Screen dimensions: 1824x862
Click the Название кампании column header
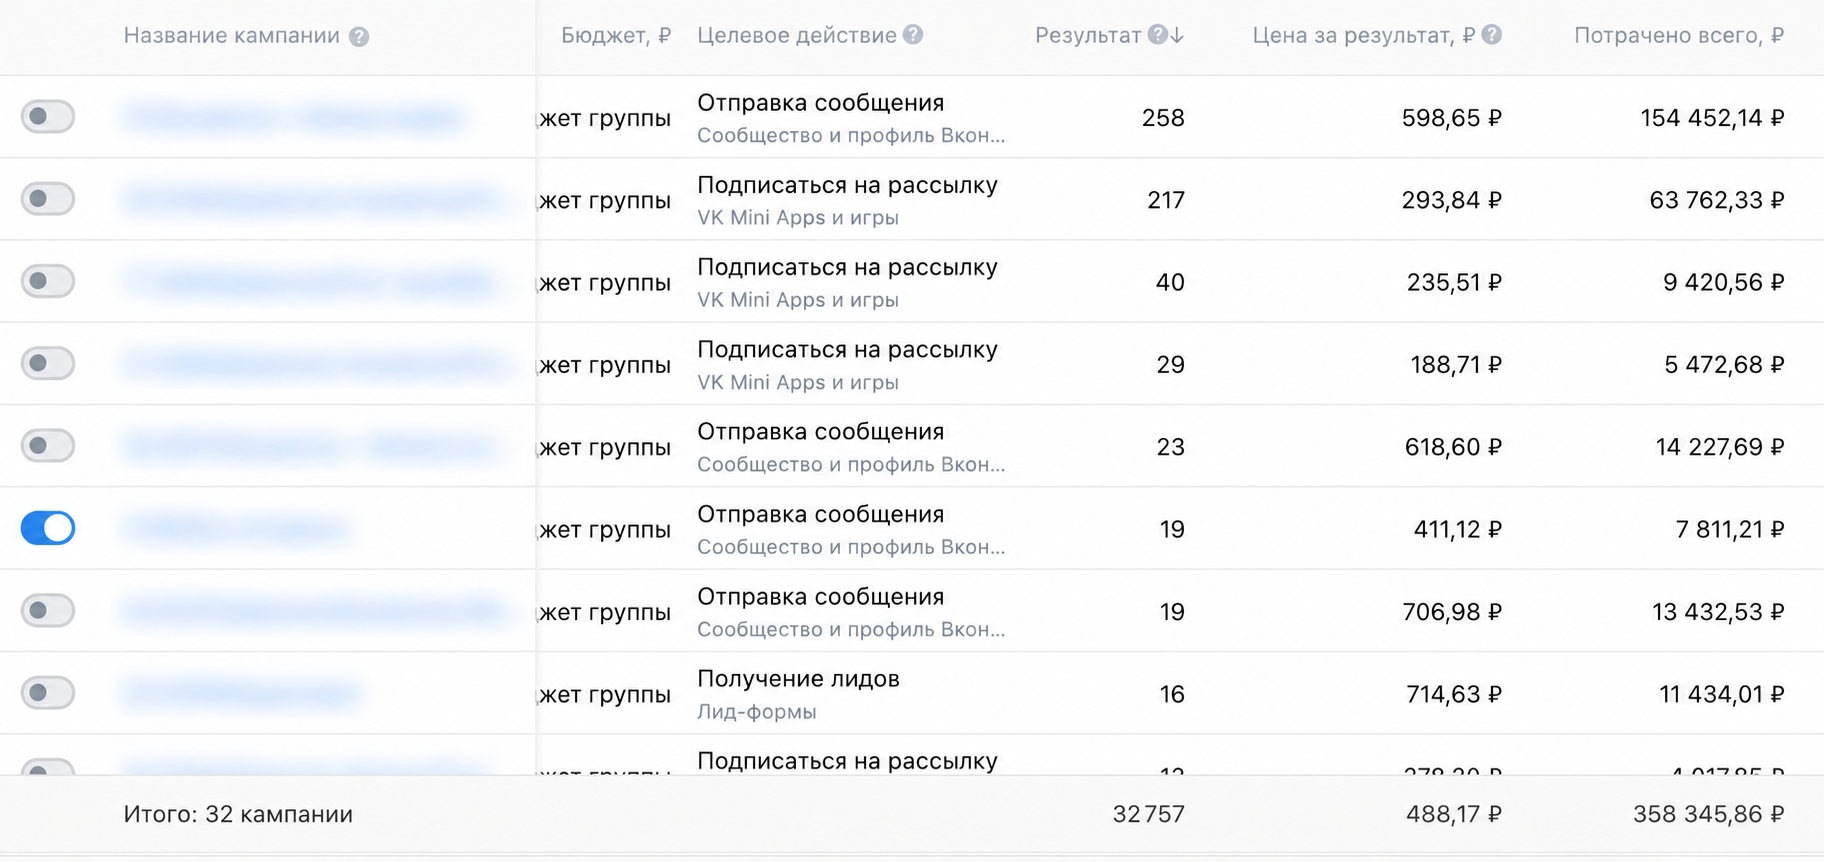tap(232, 36)
